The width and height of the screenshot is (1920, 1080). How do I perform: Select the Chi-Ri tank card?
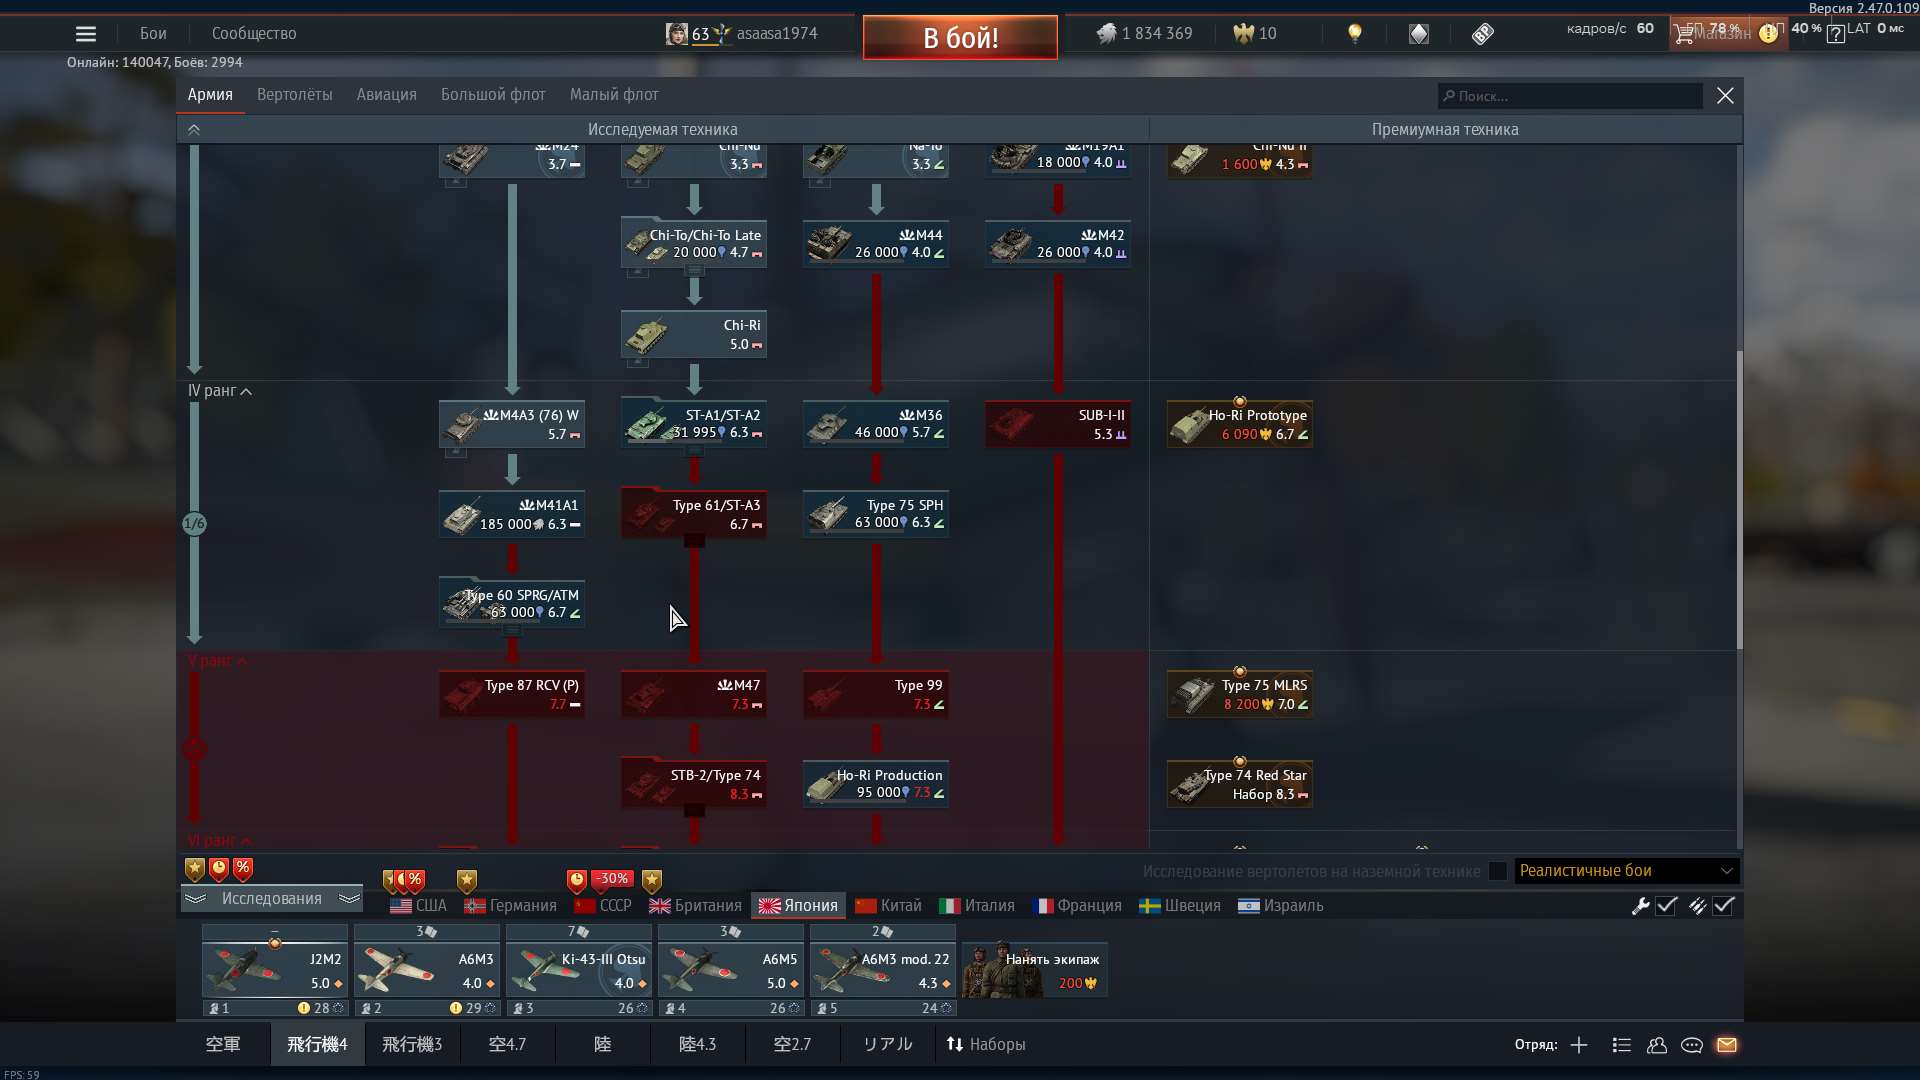pos(694,334)
